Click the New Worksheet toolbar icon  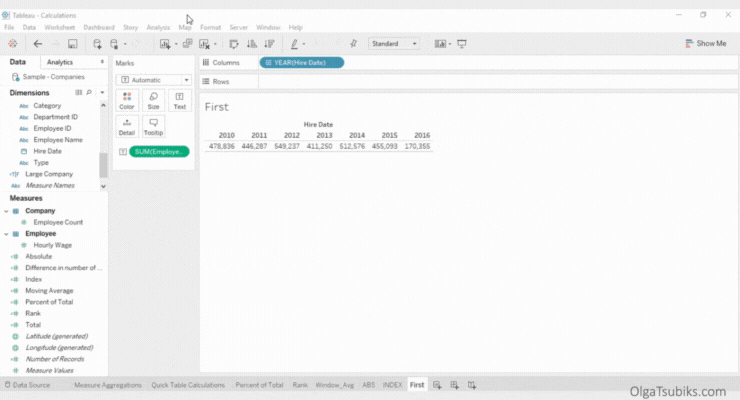pos(165,44)
